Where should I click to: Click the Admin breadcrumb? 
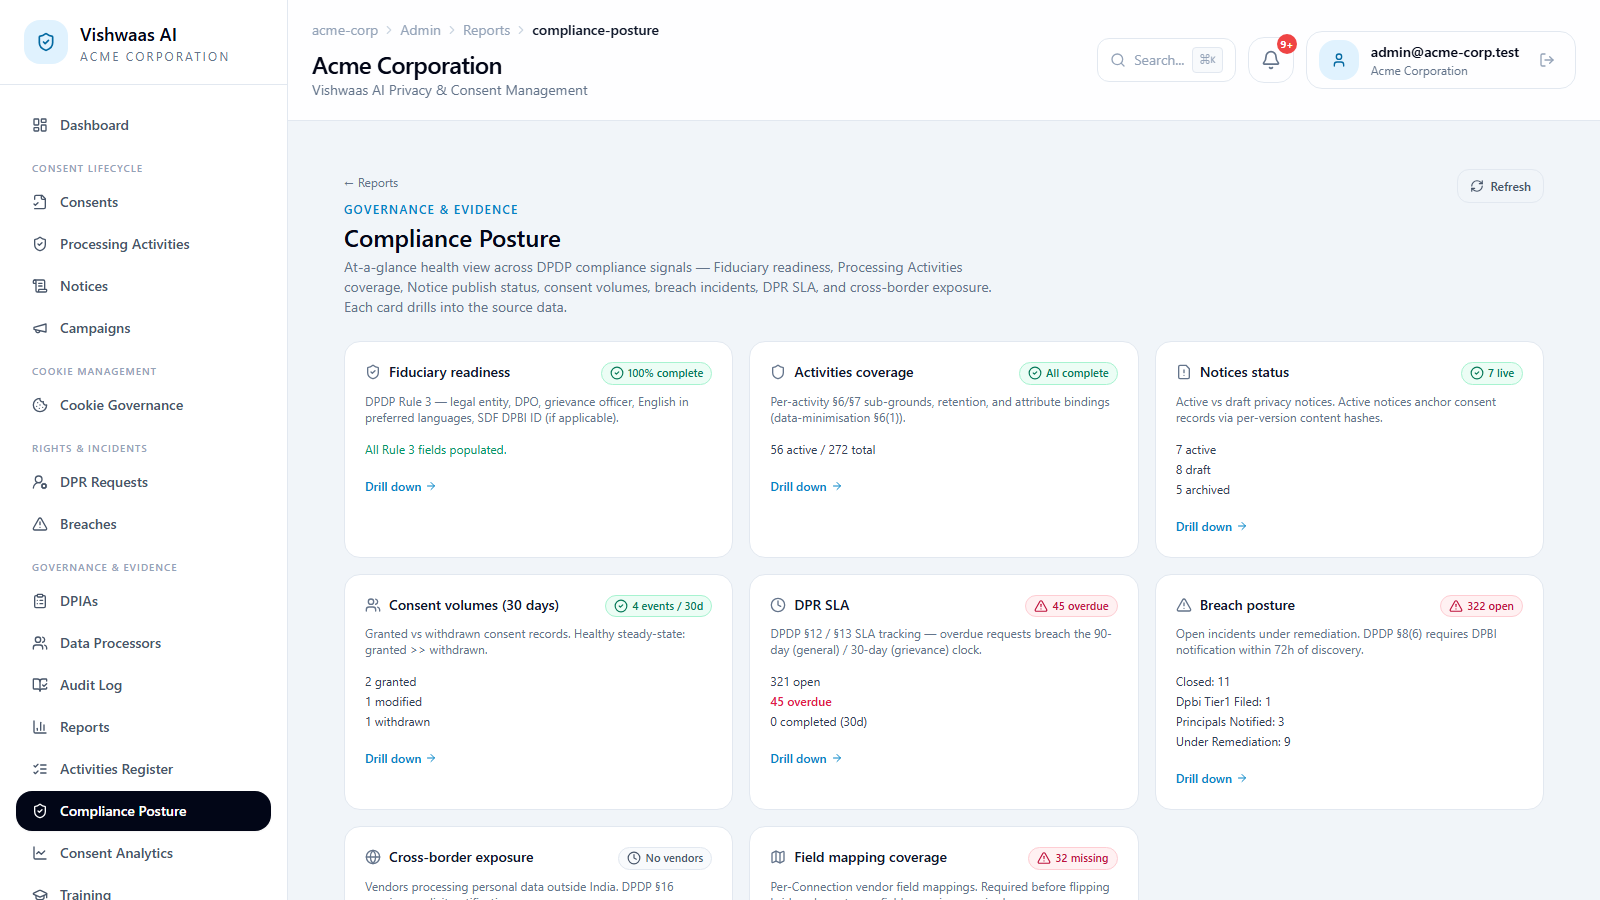pos(420,30)
